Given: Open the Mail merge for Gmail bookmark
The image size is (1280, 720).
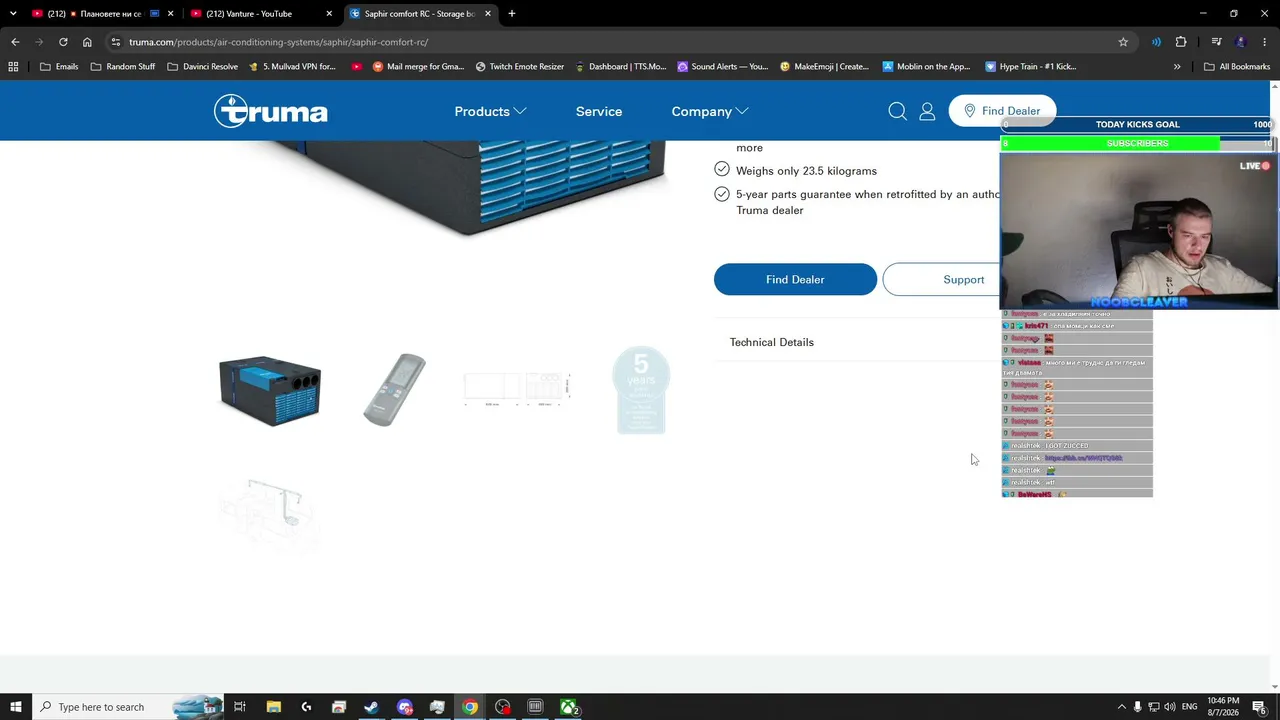Looking at the screenshot, I should coord(419,67).
